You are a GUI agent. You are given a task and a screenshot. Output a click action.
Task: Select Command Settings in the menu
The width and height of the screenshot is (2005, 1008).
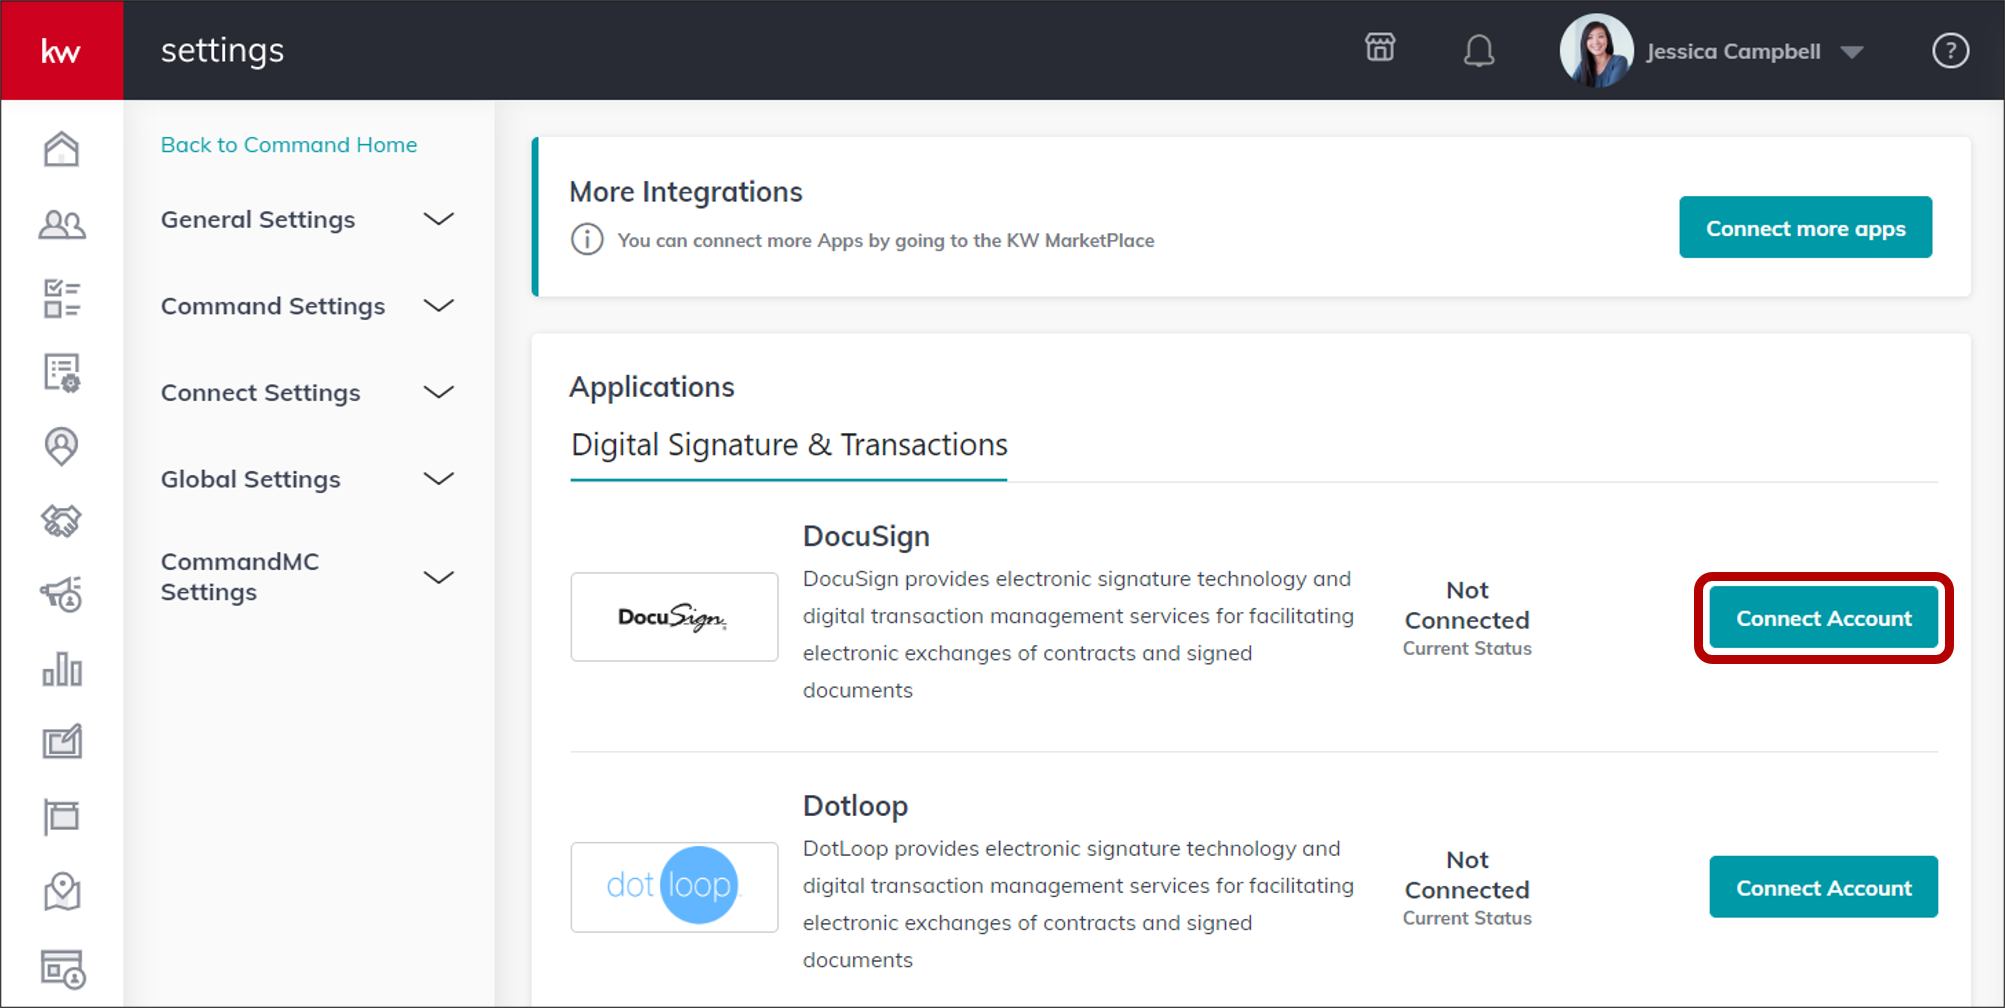273,306
